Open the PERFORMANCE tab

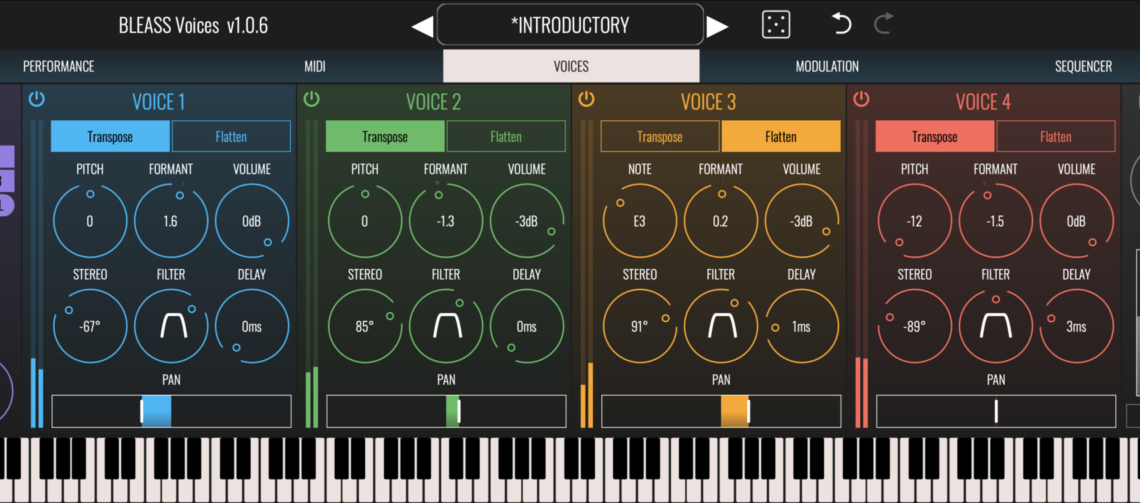(59, 66)
